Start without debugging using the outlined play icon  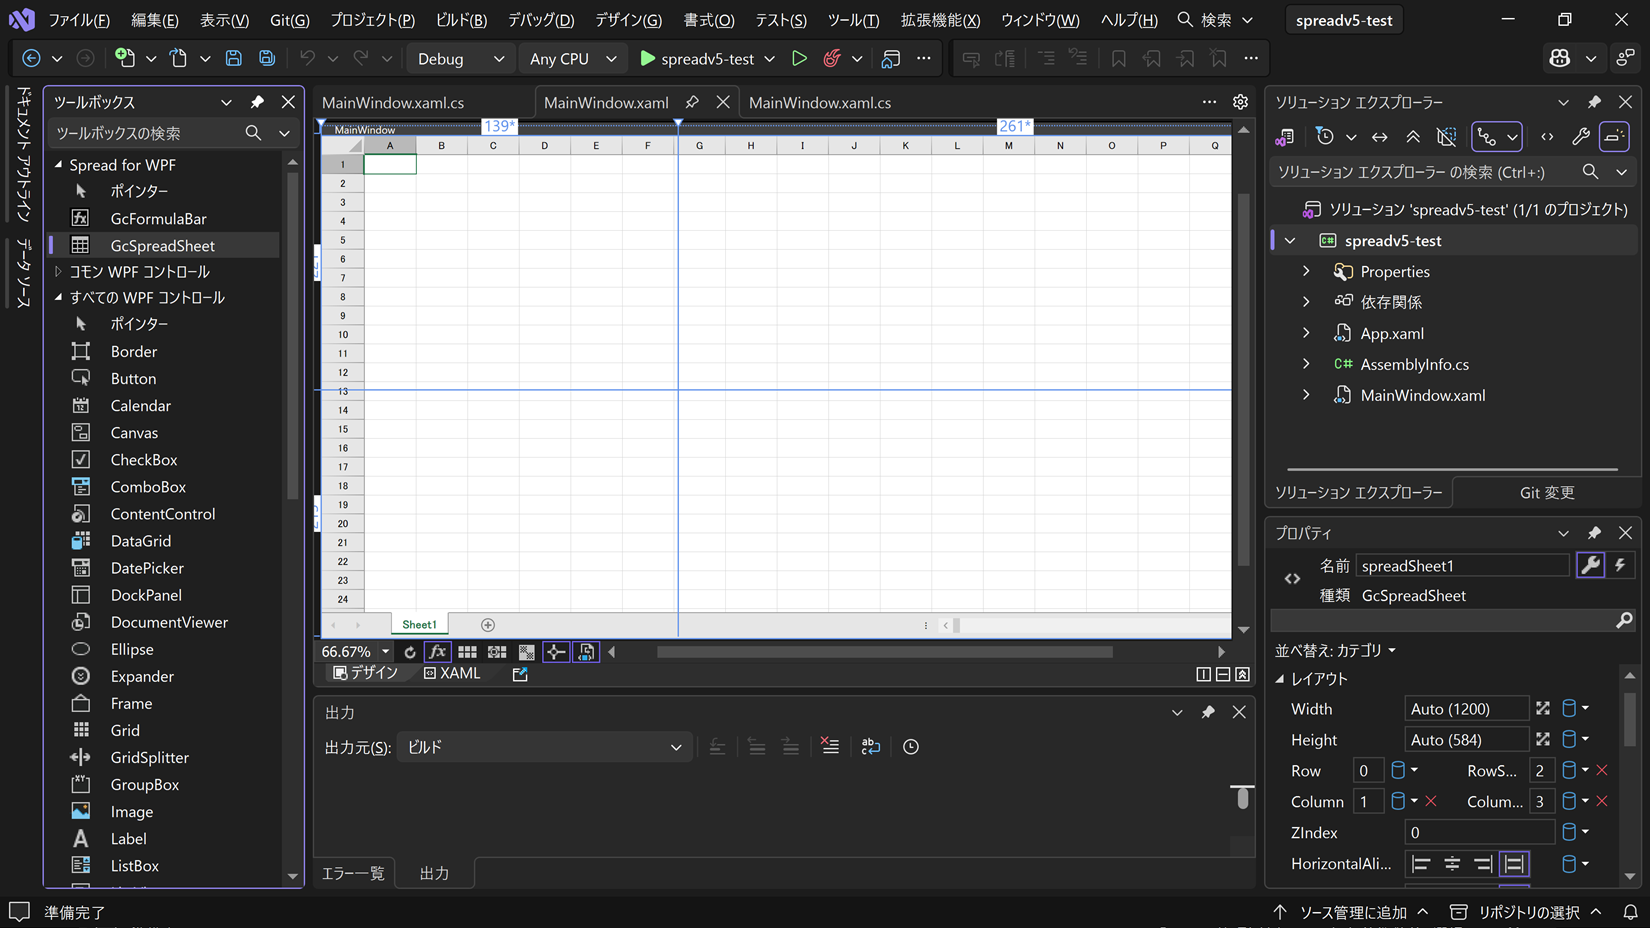[799, 59]
